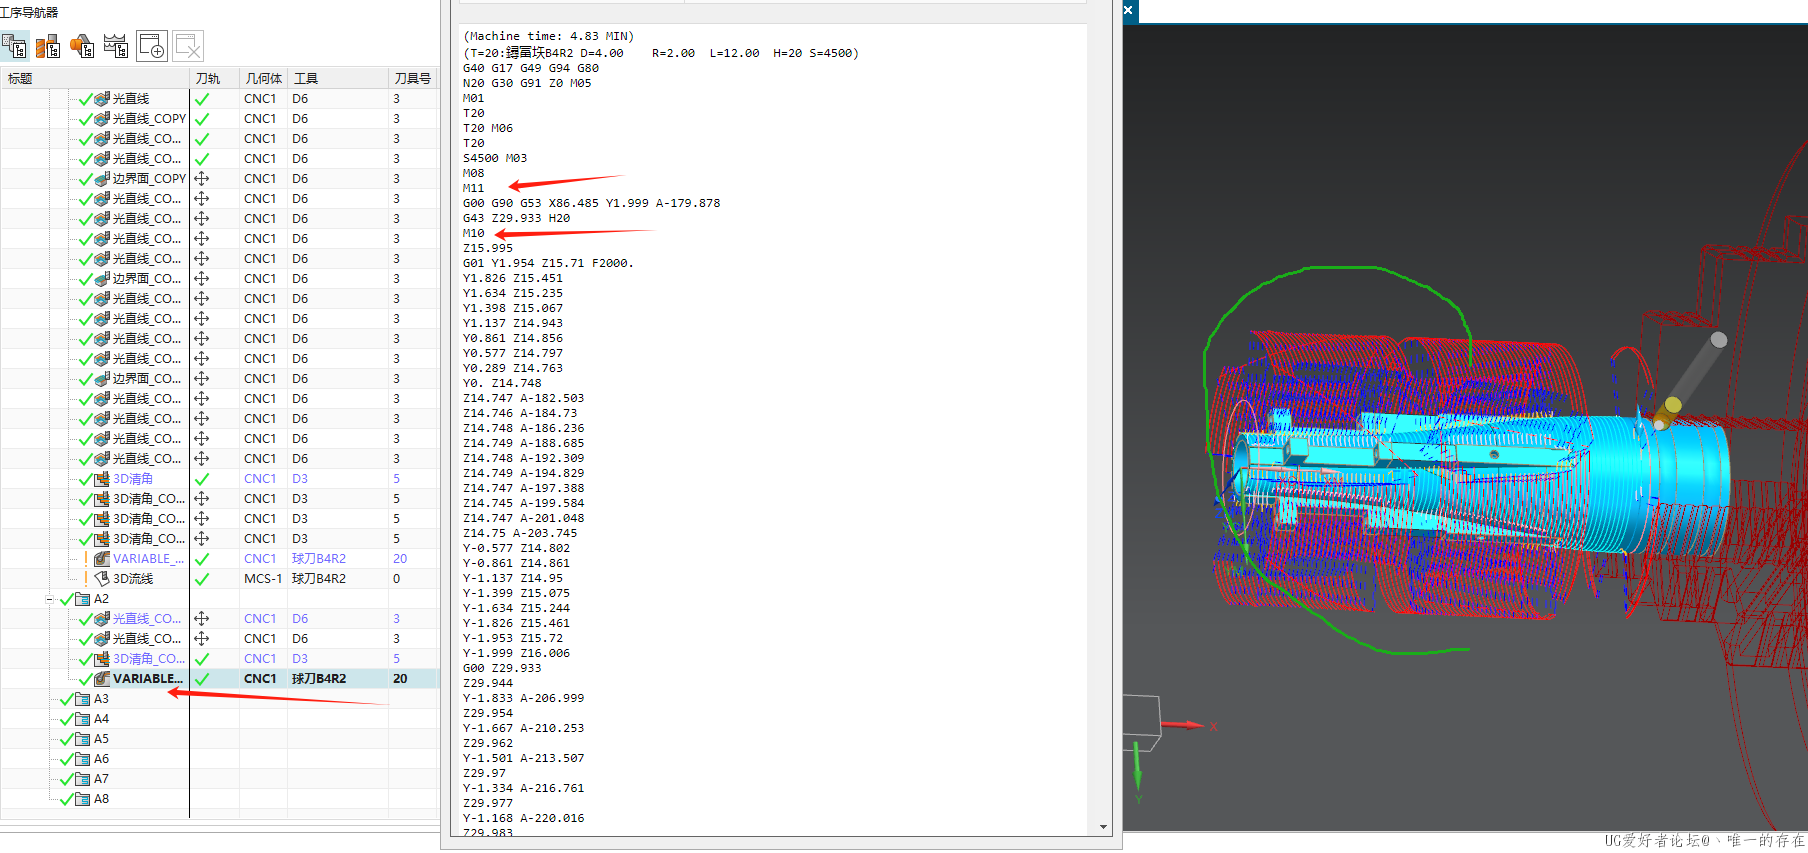This screenshot has width=1808, height=853.
Task: Click folder icon of group A5
Action: (83, 739)
